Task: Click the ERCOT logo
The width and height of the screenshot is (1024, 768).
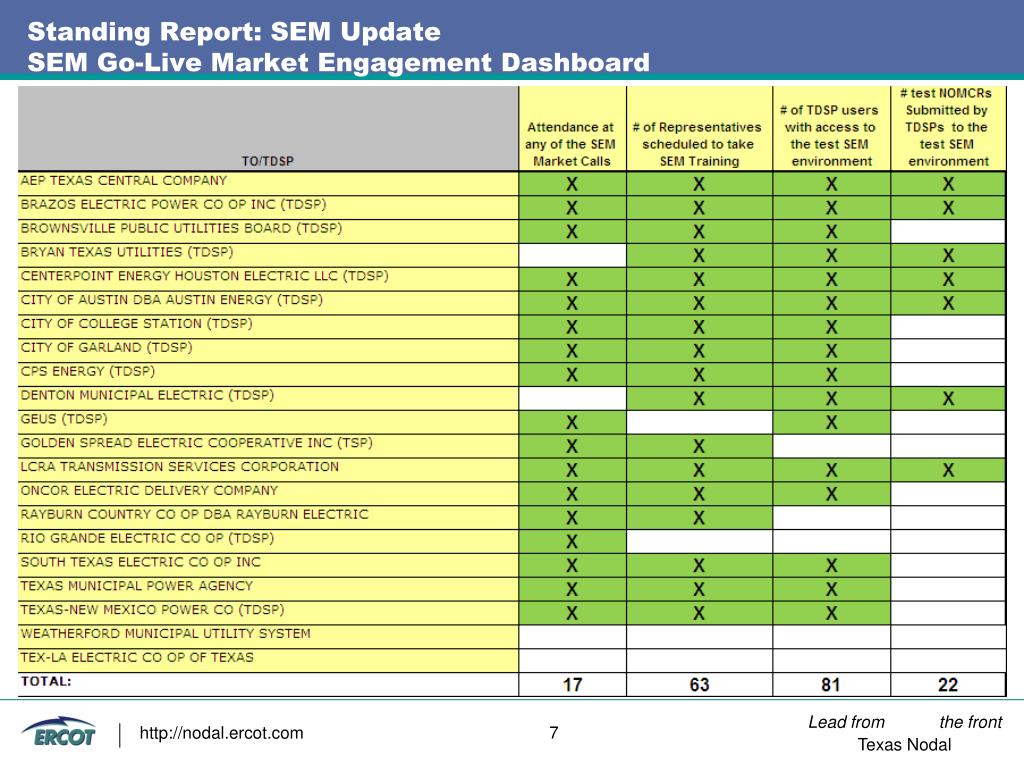Action: 58,732
